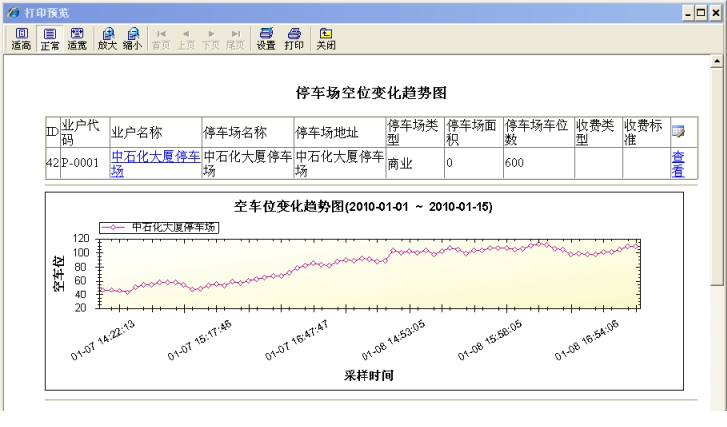Click the 上页 previous page button

(x=188, y=38)
